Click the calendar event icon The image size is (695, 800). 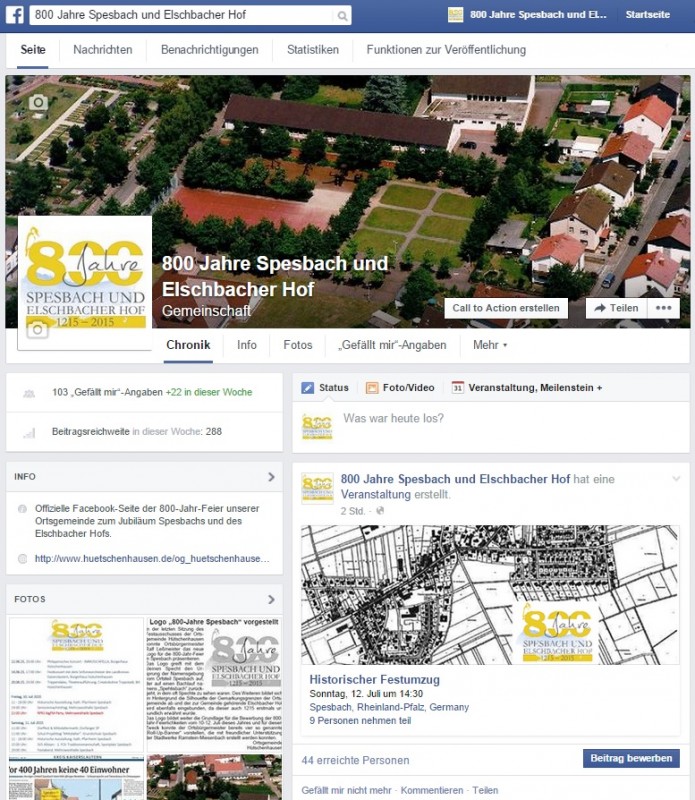(458, 388)
